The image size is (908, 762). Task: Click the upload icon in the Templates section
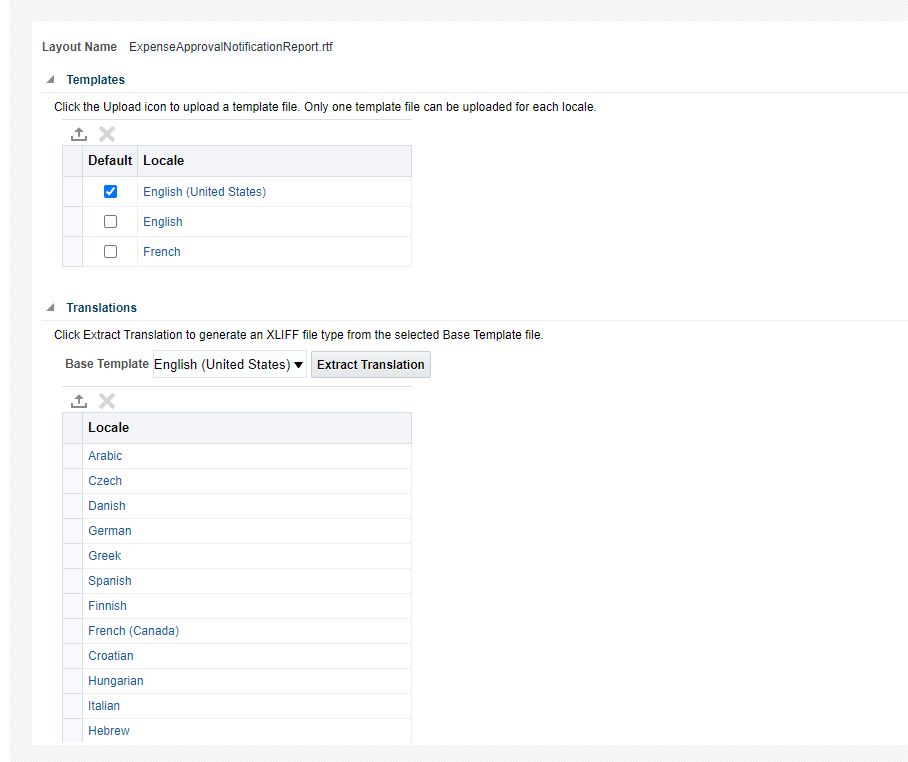tap(79, 133)
